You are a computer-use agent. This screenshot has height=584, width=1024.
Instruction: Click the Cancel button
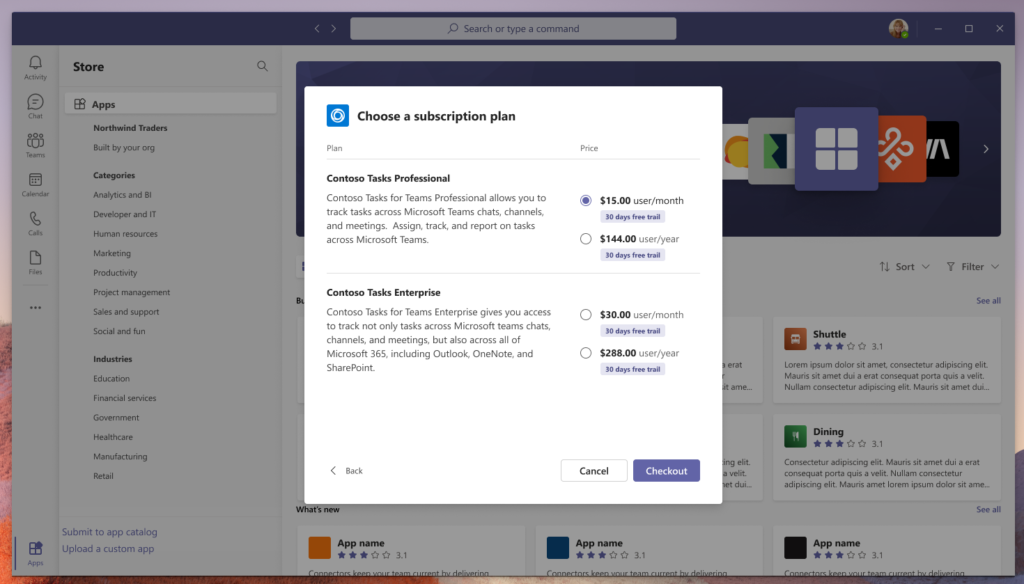(594, 471)
